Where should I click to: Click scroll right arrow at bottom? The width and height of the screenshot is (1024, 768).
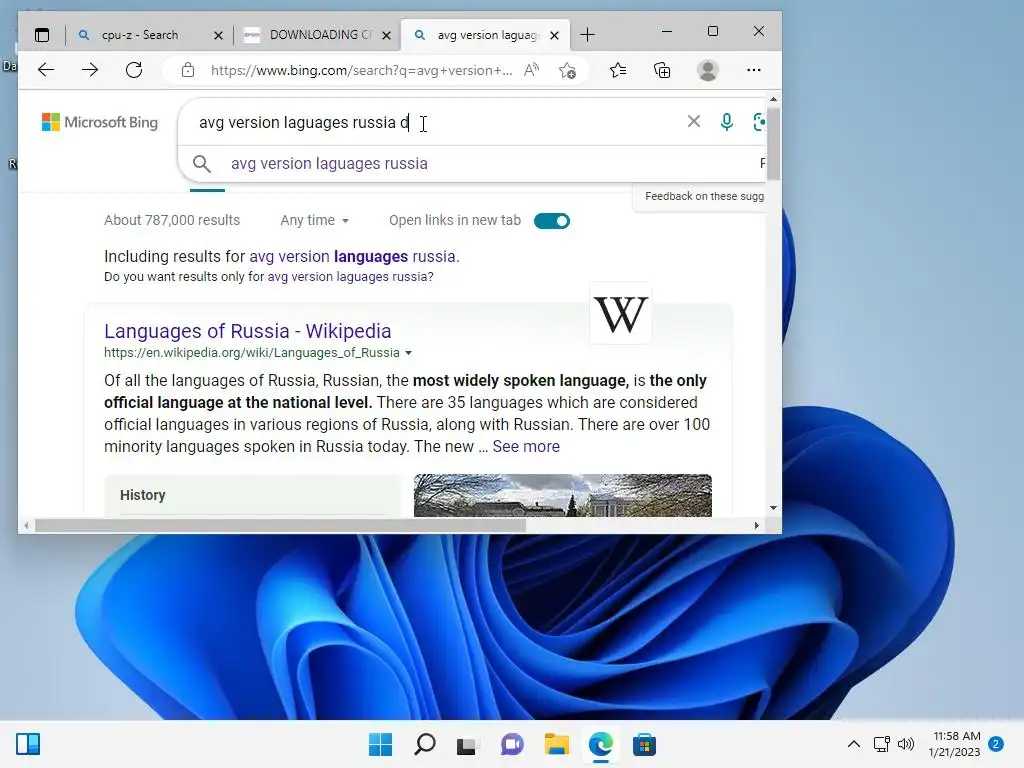click(x=757, y=525)
